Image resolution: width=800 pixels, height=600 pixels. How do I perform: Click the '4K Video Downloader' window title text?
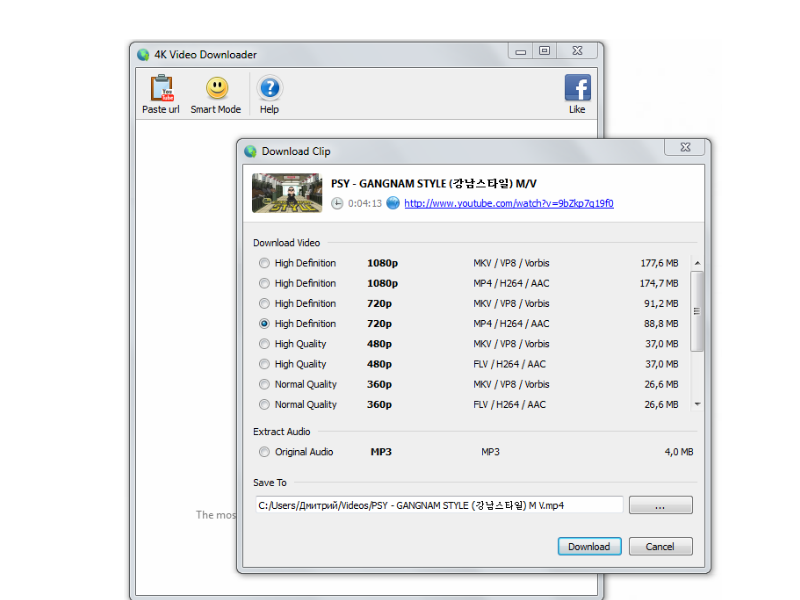[x=206, y=55]
